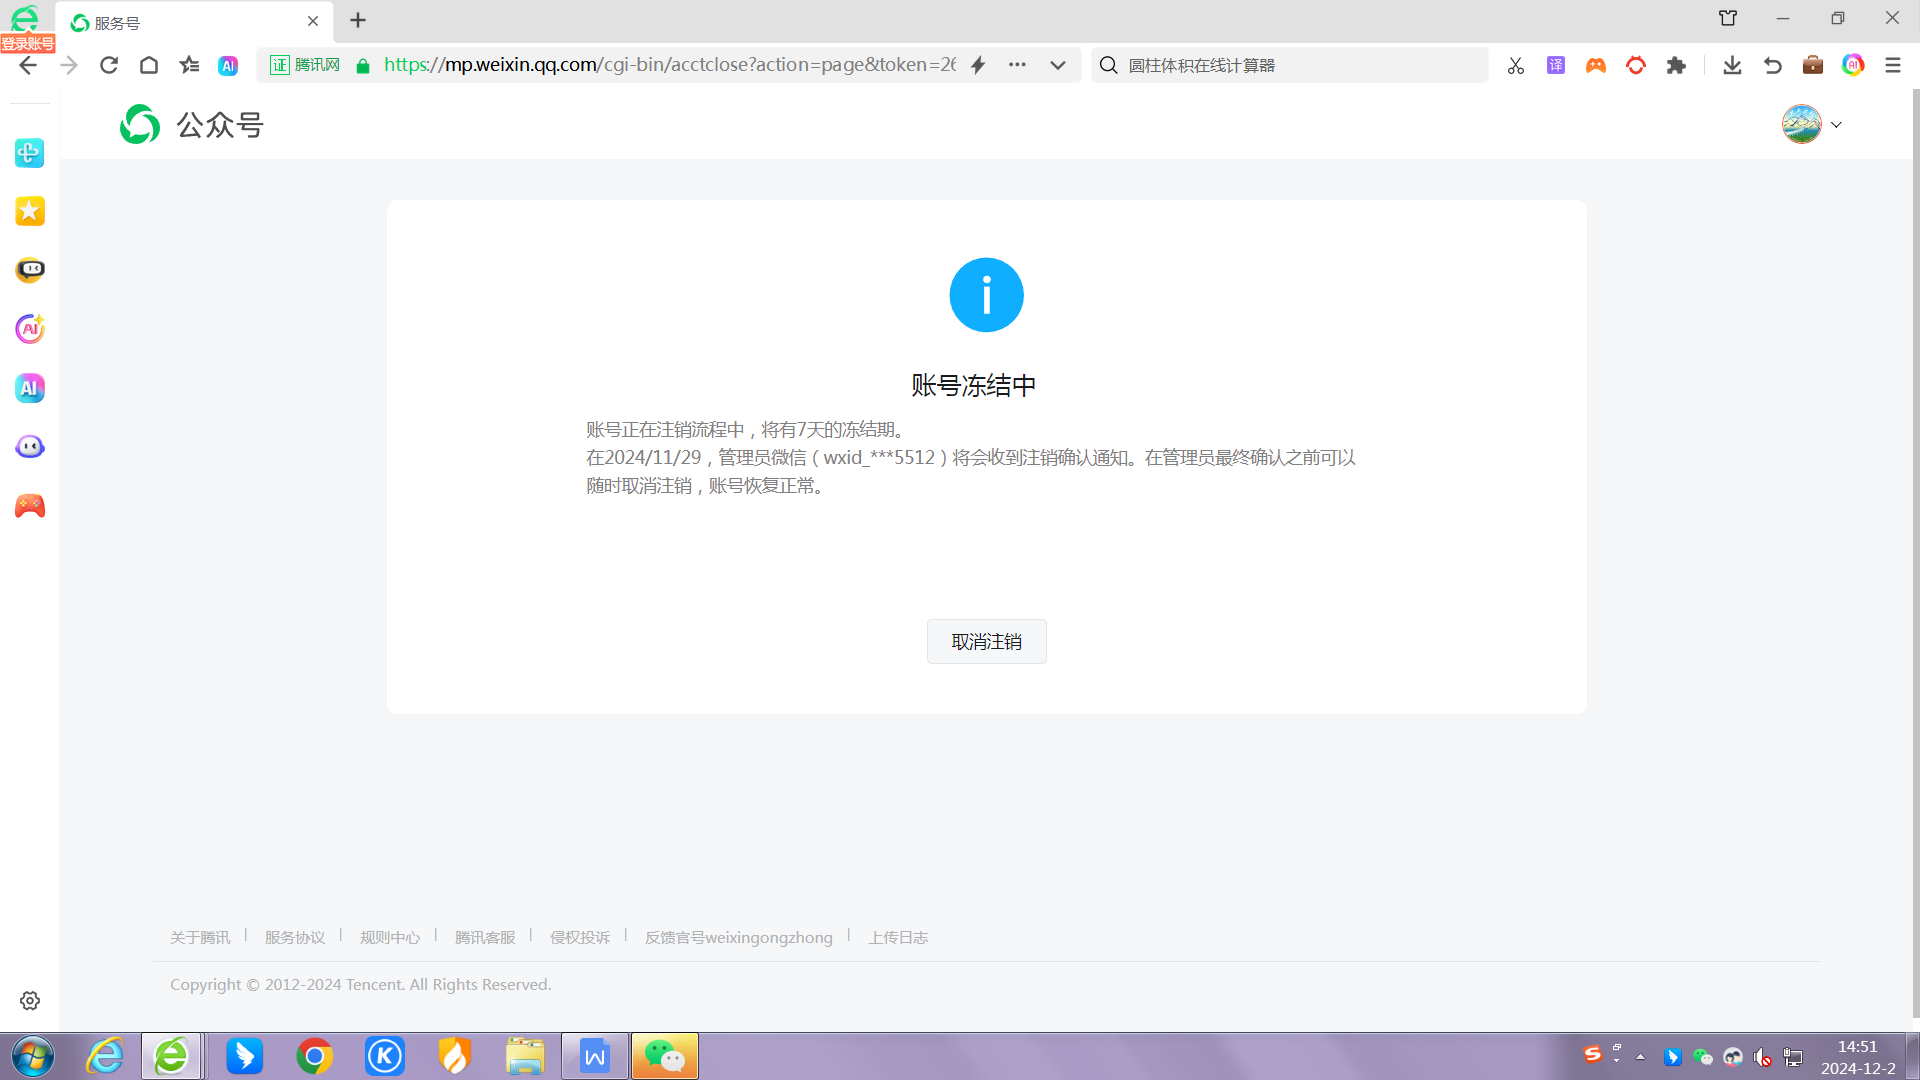Open the browser hamburger main menu
Image resolution: width=1920 pixels, height=1080 pixels.
click(x=1892, y=65)
